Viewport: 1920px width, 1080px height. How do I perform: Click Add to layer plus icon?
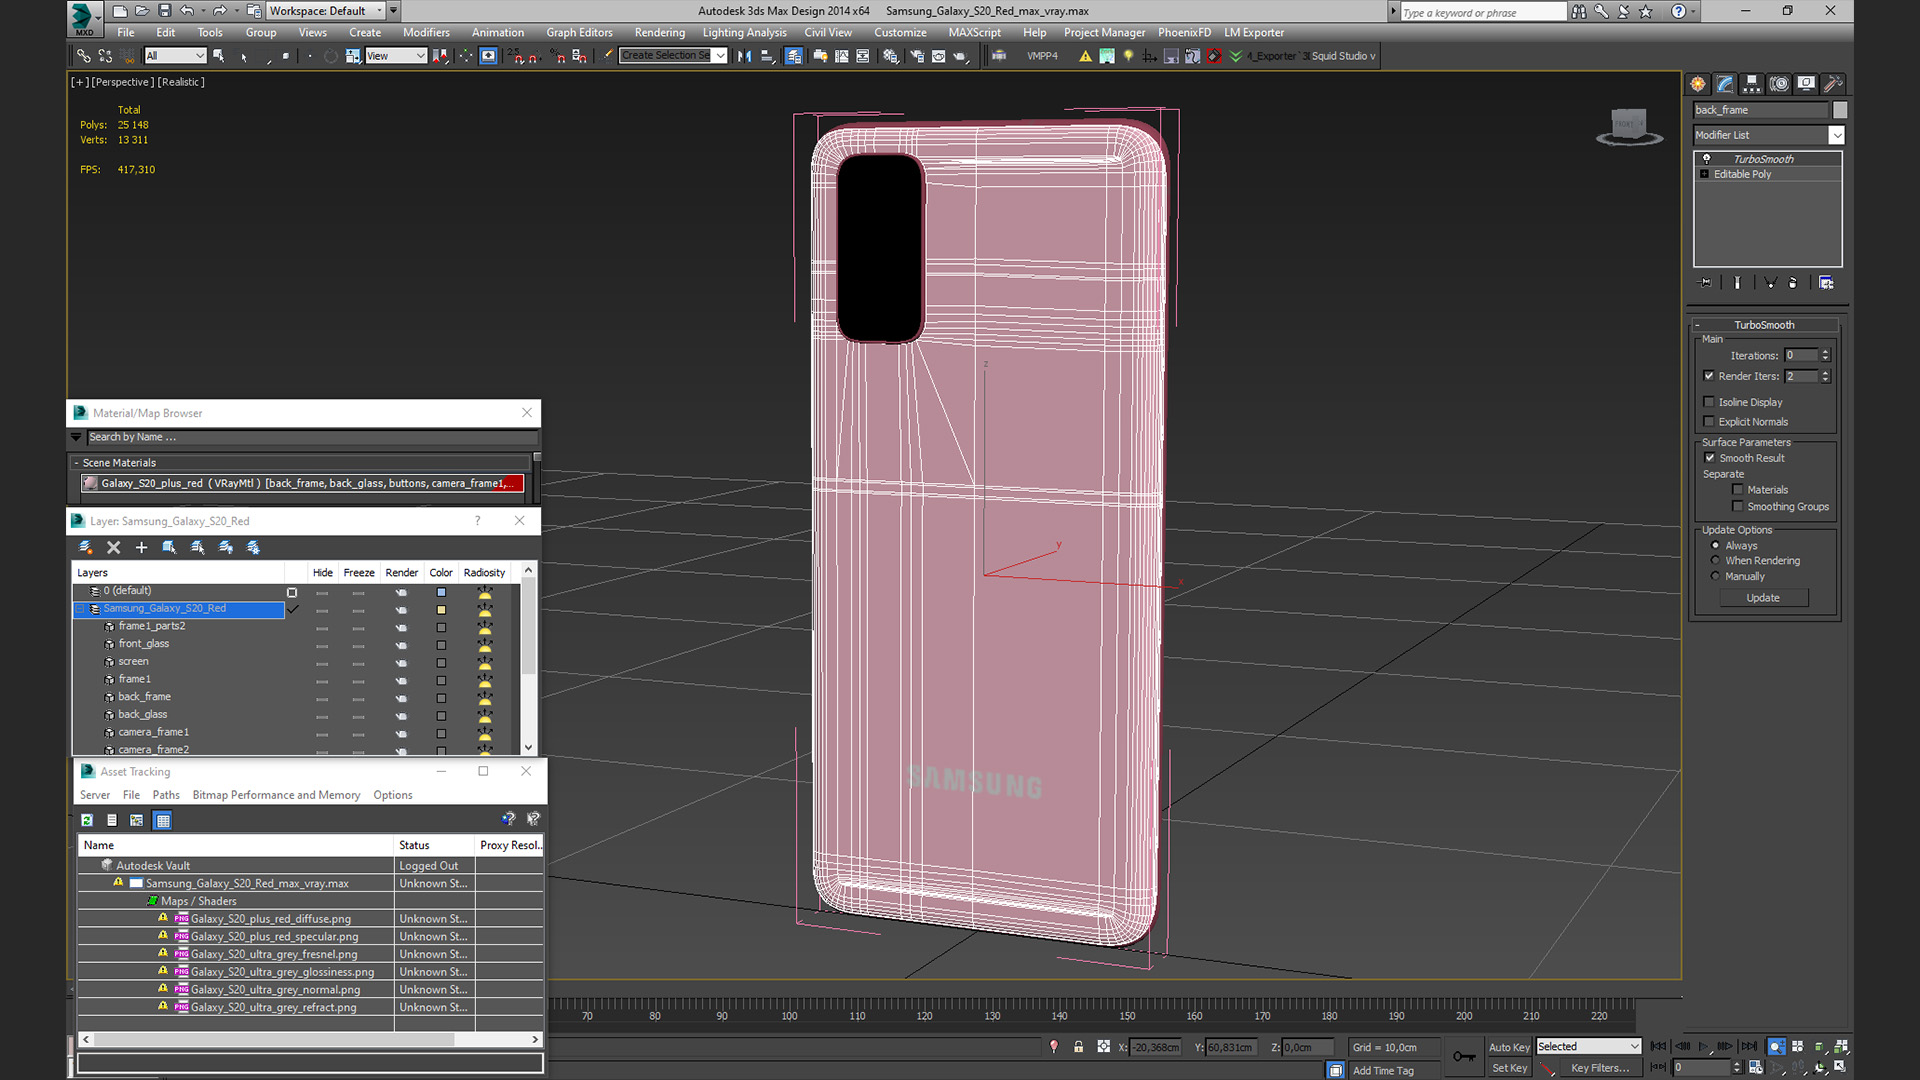pyautogui.click(x=141, y=547)
